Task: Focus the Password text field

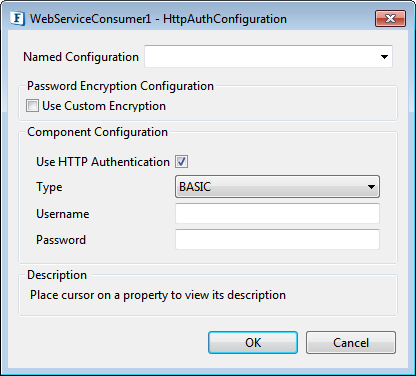Action: (x=277, y=239)
